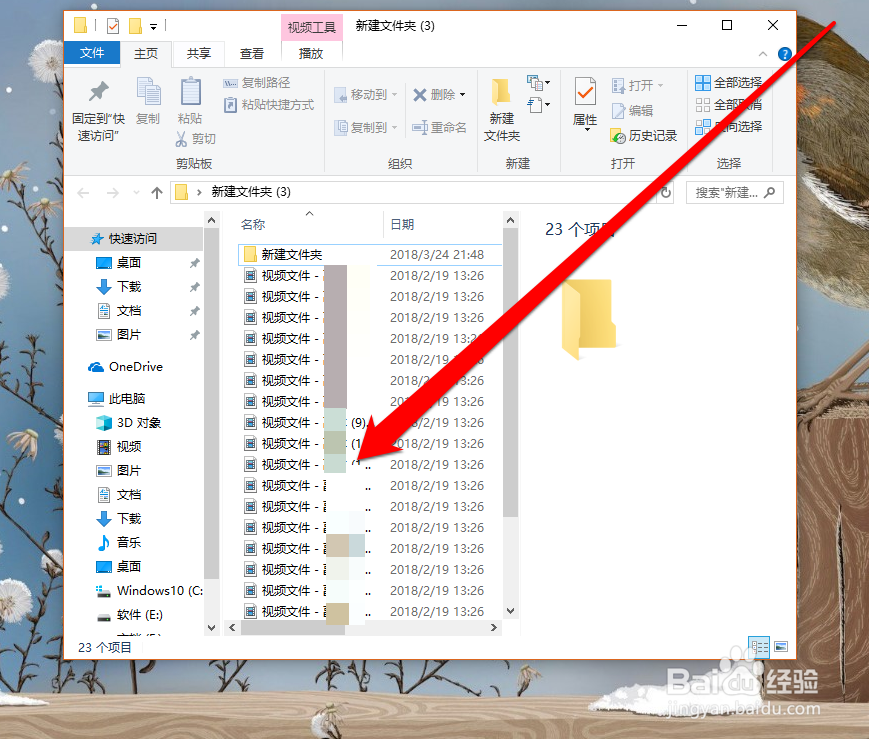Viewport: 869px width, 739px height.
Task: Click the History icon in ribbon
Action: [x=618, y=136]
